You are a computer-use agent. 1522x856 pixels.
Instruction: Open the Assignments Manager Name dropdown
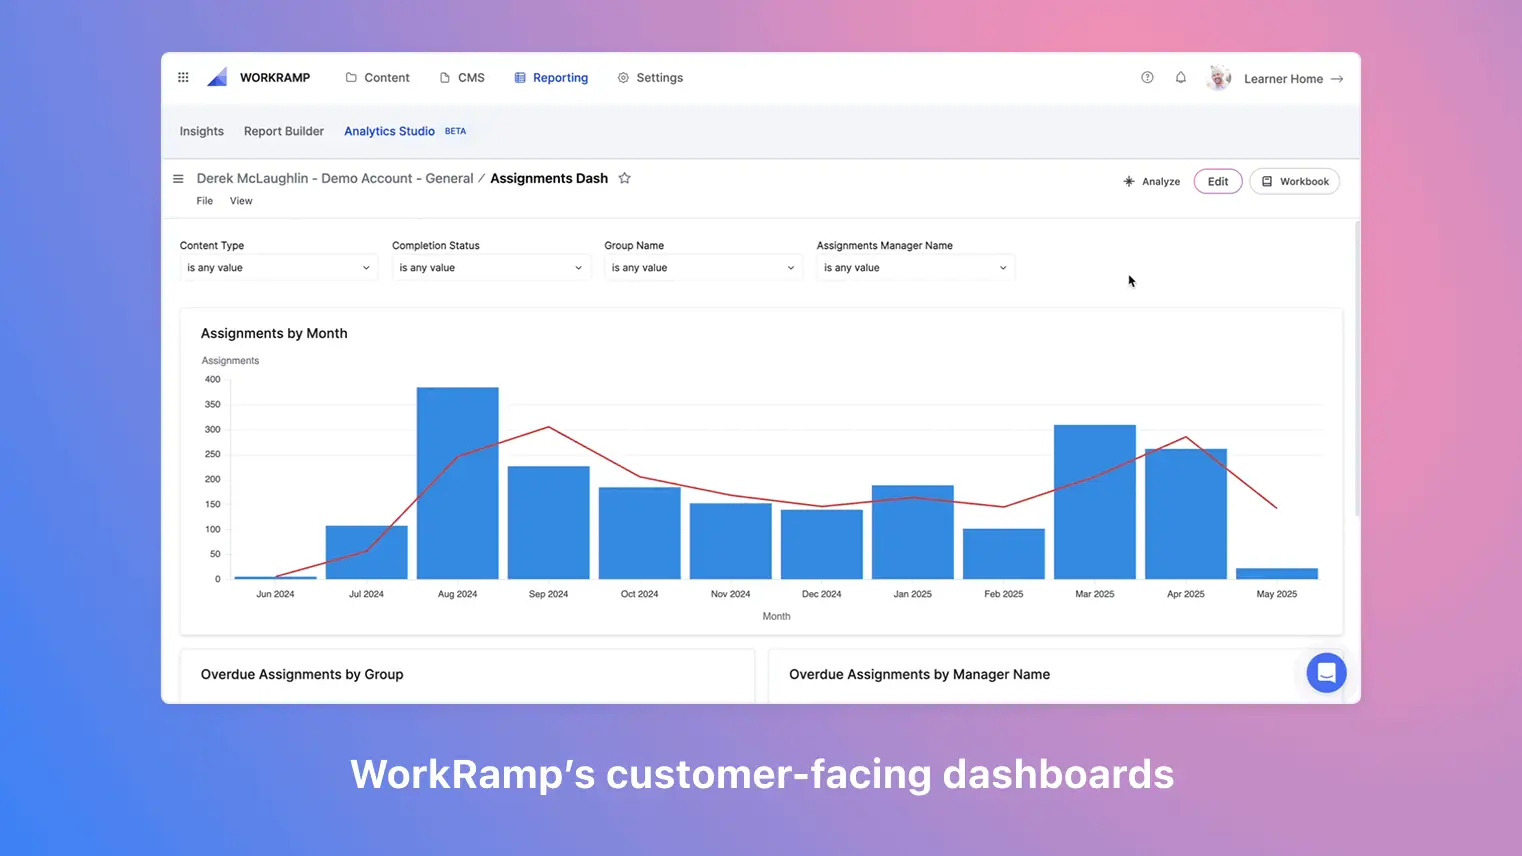point(915,267)
